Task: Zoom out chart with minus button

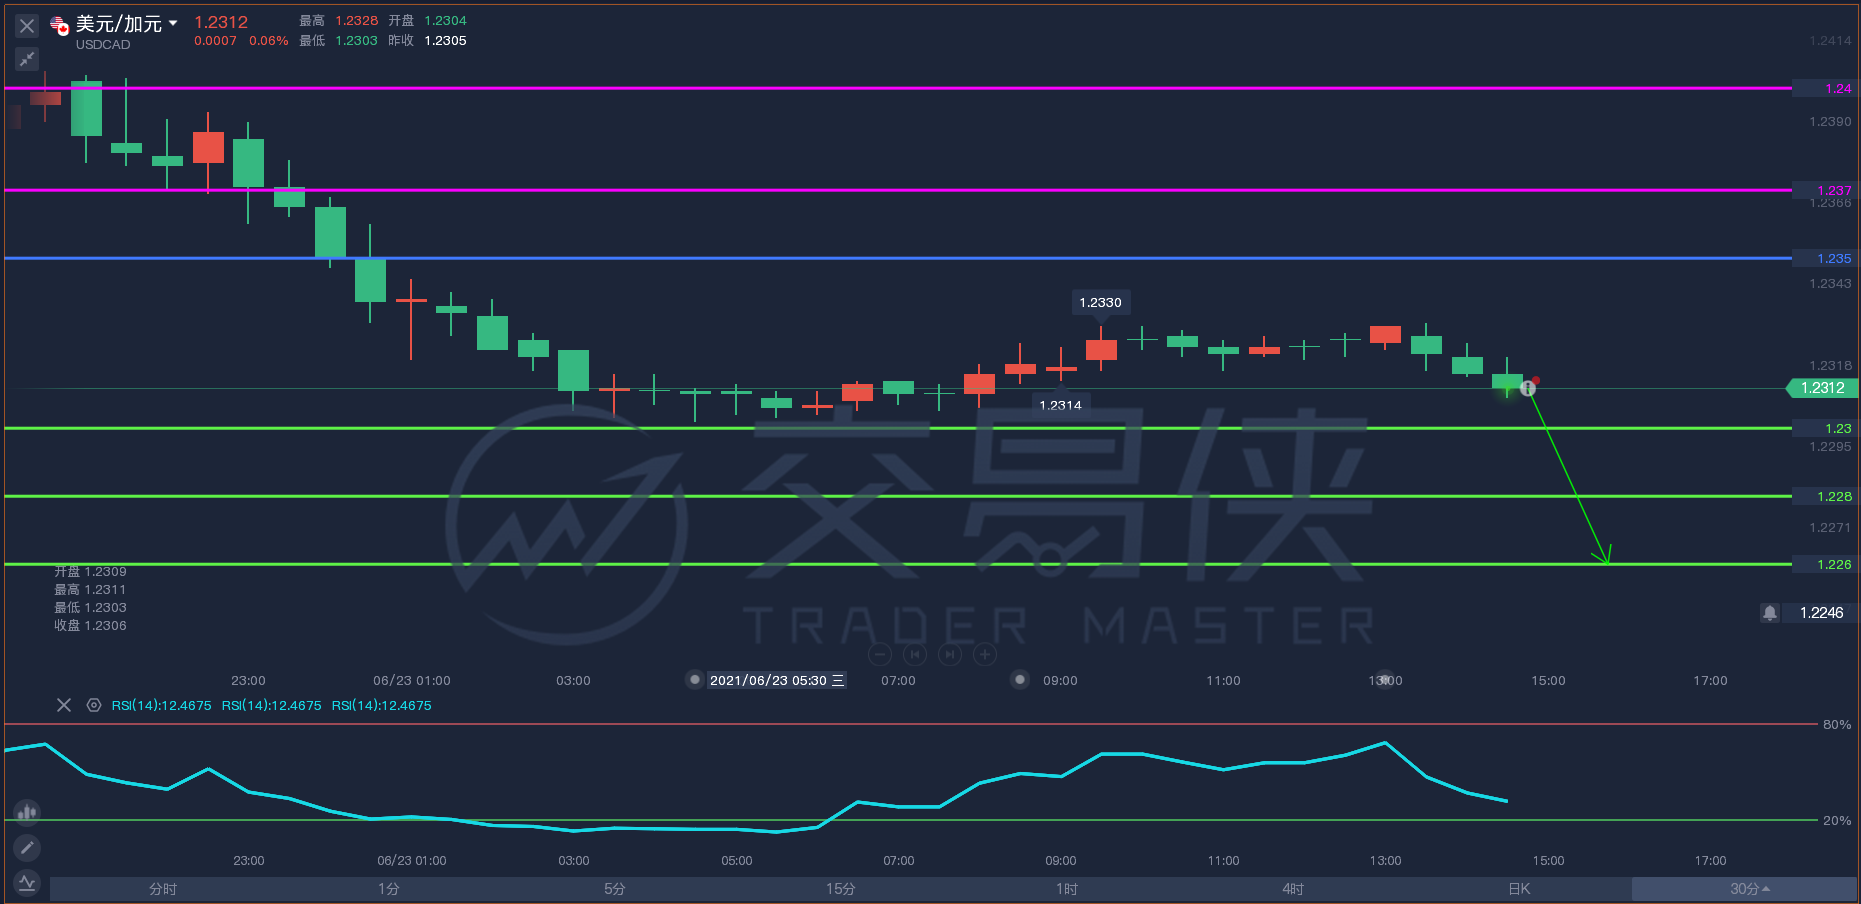Action: pos(880,654)
